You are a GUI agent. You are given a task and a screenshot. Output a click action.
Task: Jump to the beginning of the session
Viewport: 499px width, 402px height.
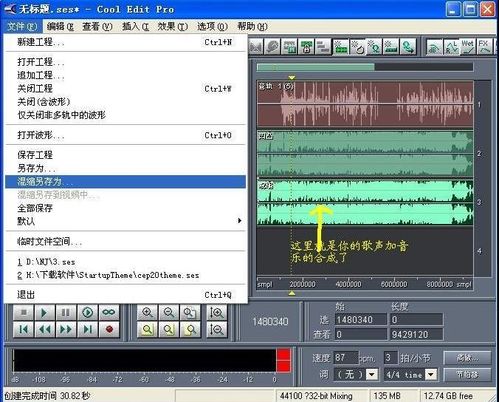(24, 330)
